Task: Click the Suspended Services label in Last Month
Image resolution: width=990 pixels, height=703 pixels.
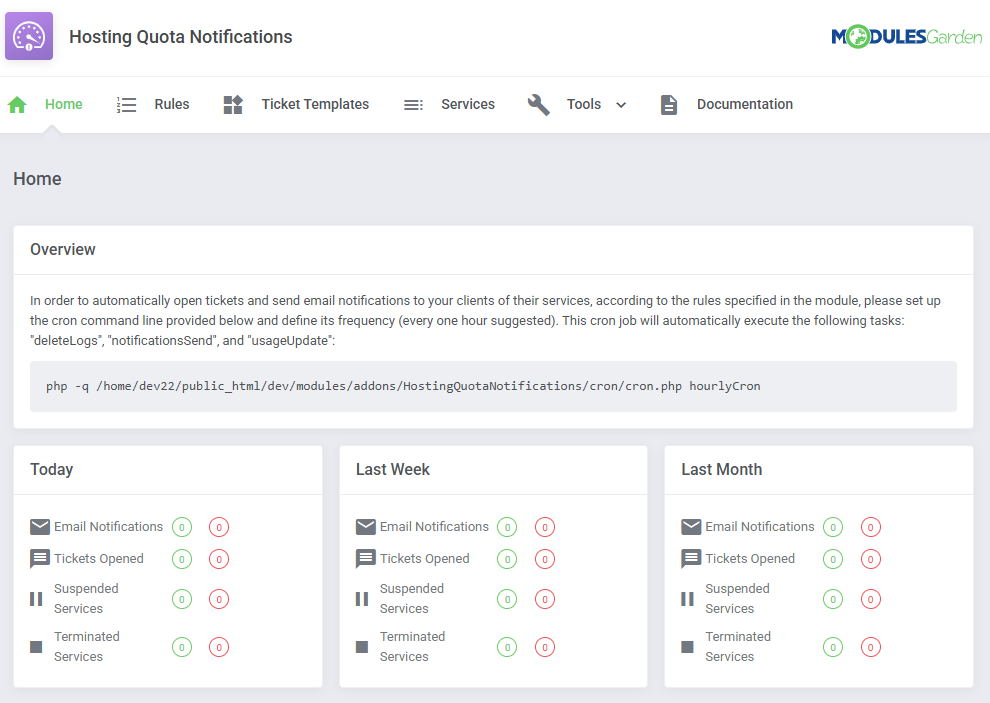Action: [x=737, y=599]
